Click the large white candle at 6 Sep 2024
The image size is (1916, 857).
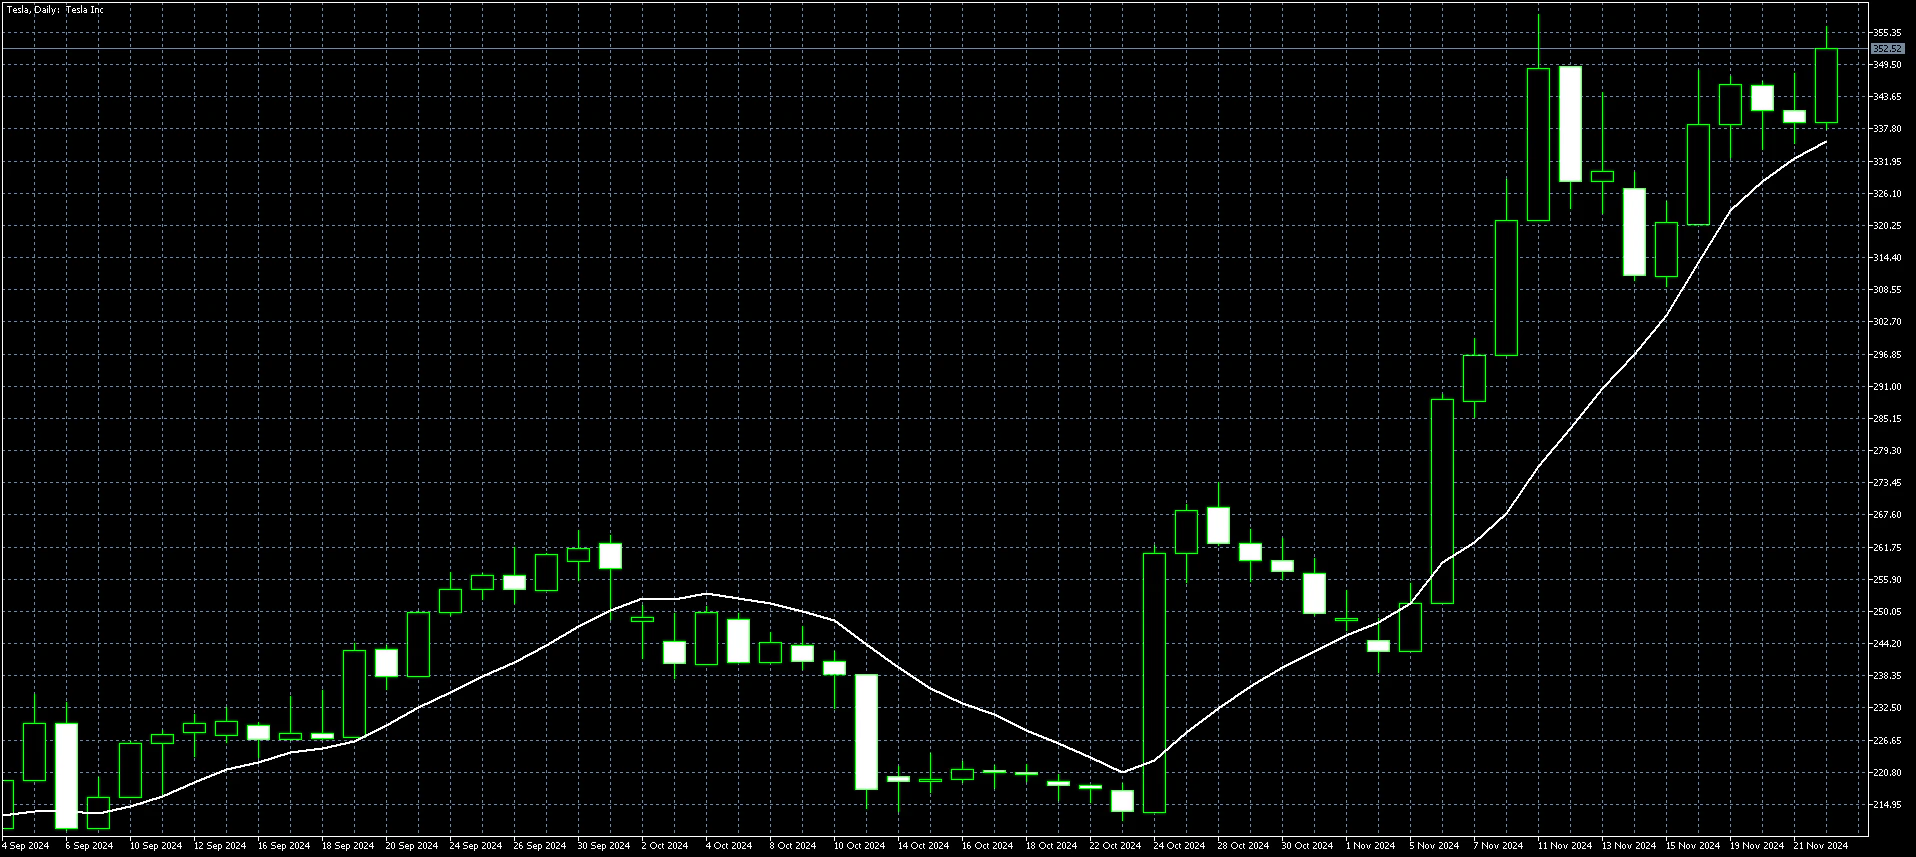coord(66,775)
